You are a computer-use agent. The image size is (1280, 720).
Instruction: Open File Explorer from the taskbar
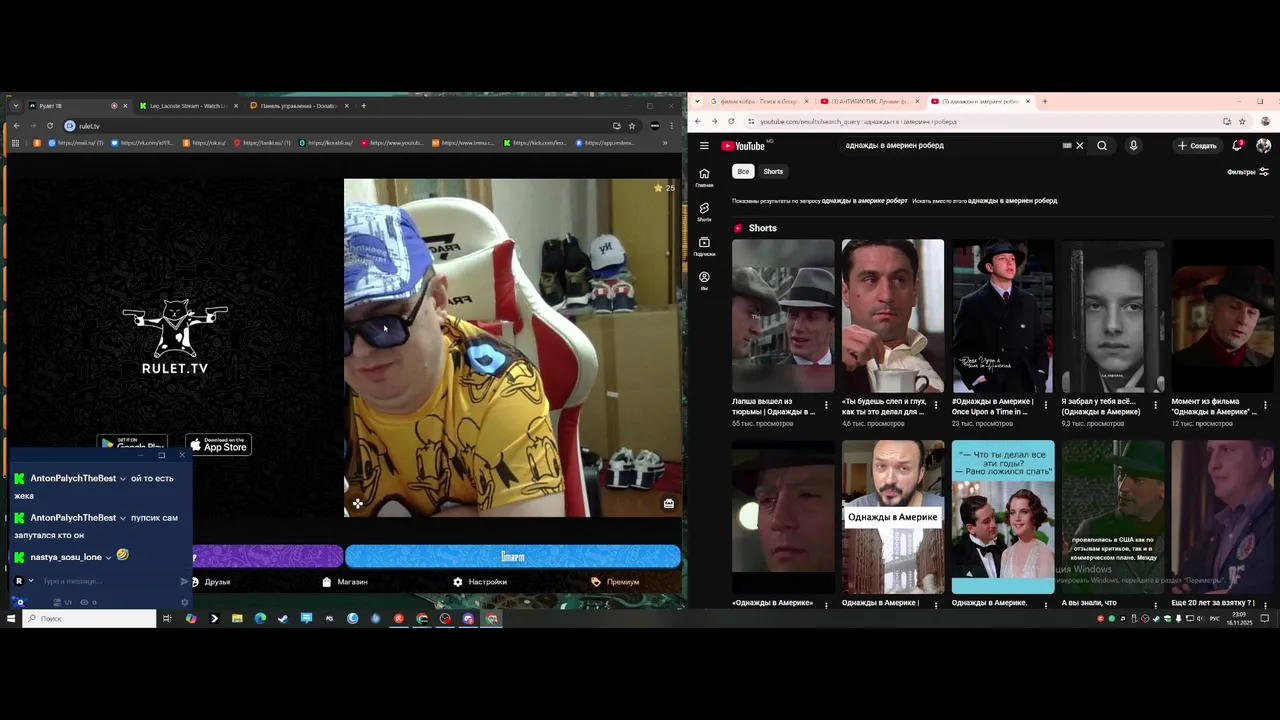(237, 619)
